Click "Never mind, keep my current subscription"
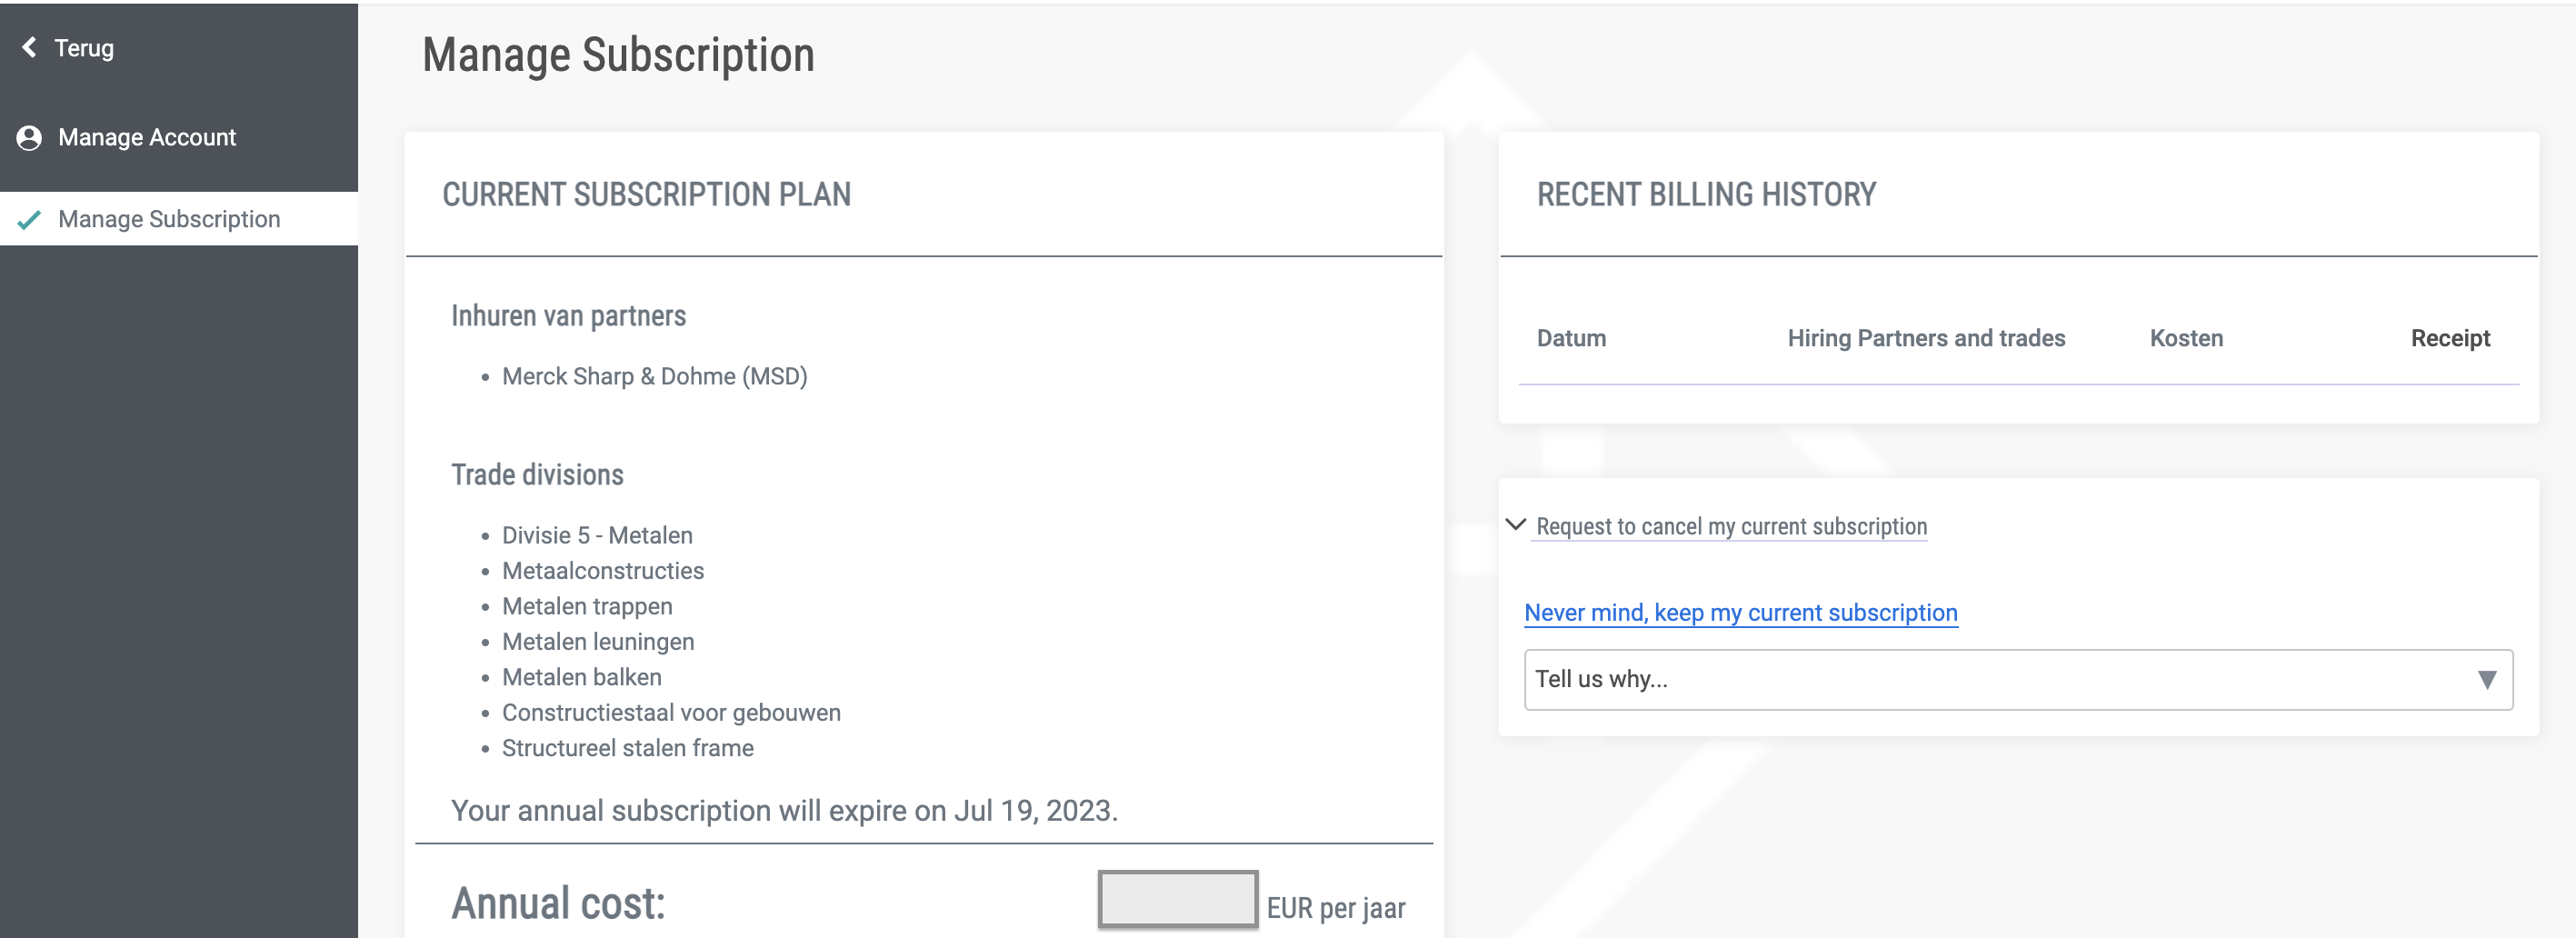Screen dimensions: 2576x938 1740,613
